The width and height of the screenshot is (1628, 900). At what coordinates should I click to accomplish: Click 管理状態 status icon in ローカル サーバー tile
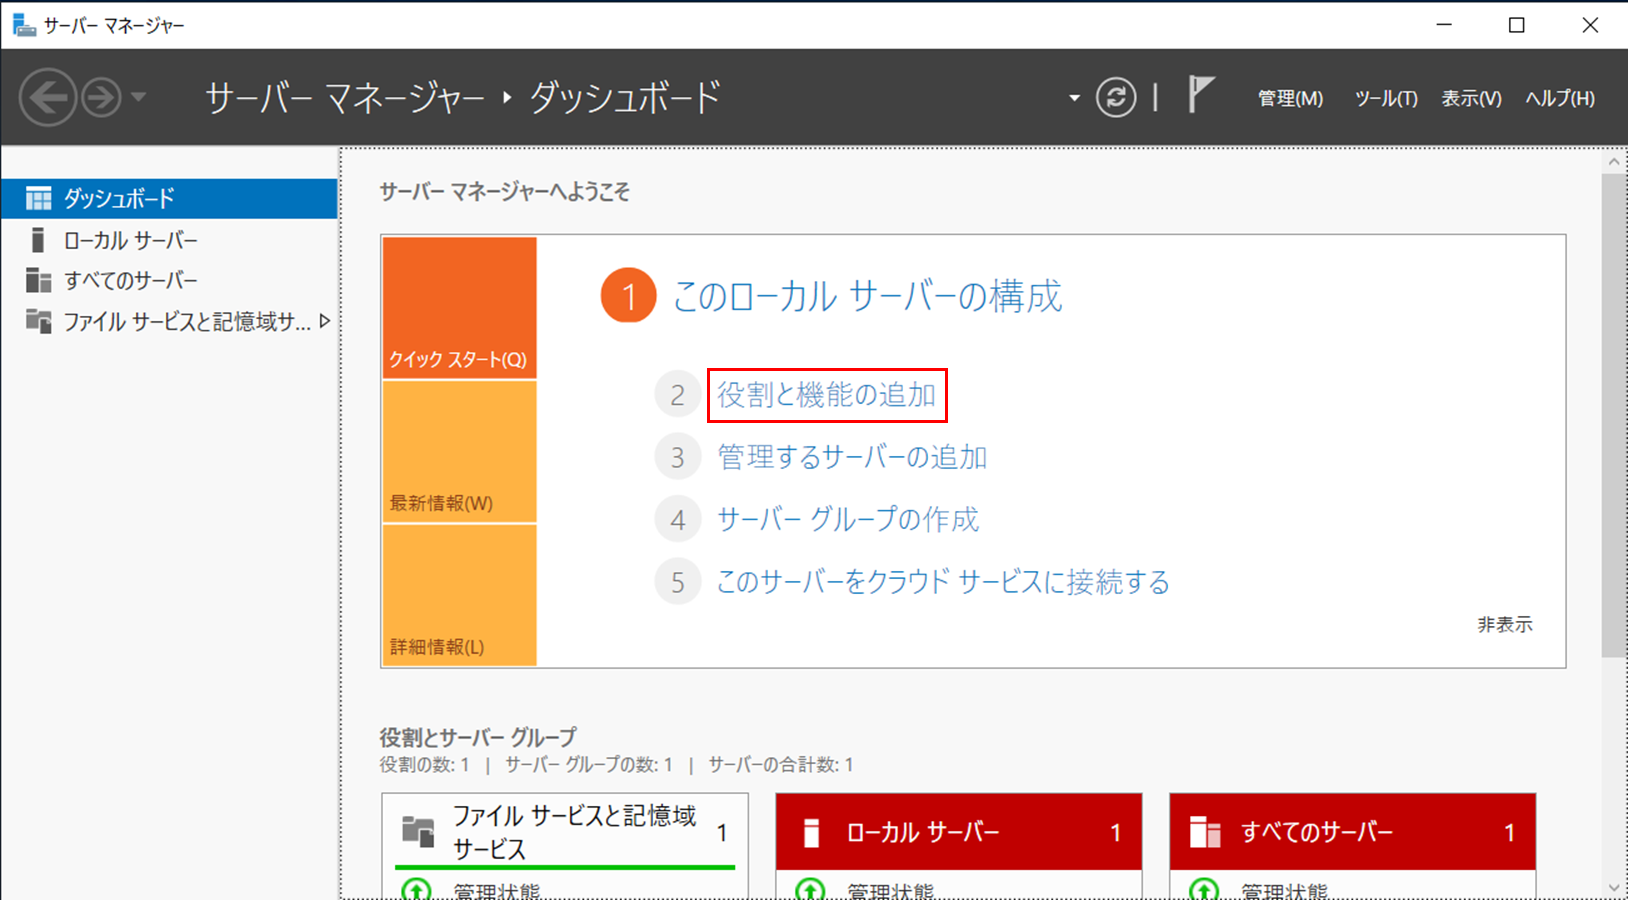(810, 889)
